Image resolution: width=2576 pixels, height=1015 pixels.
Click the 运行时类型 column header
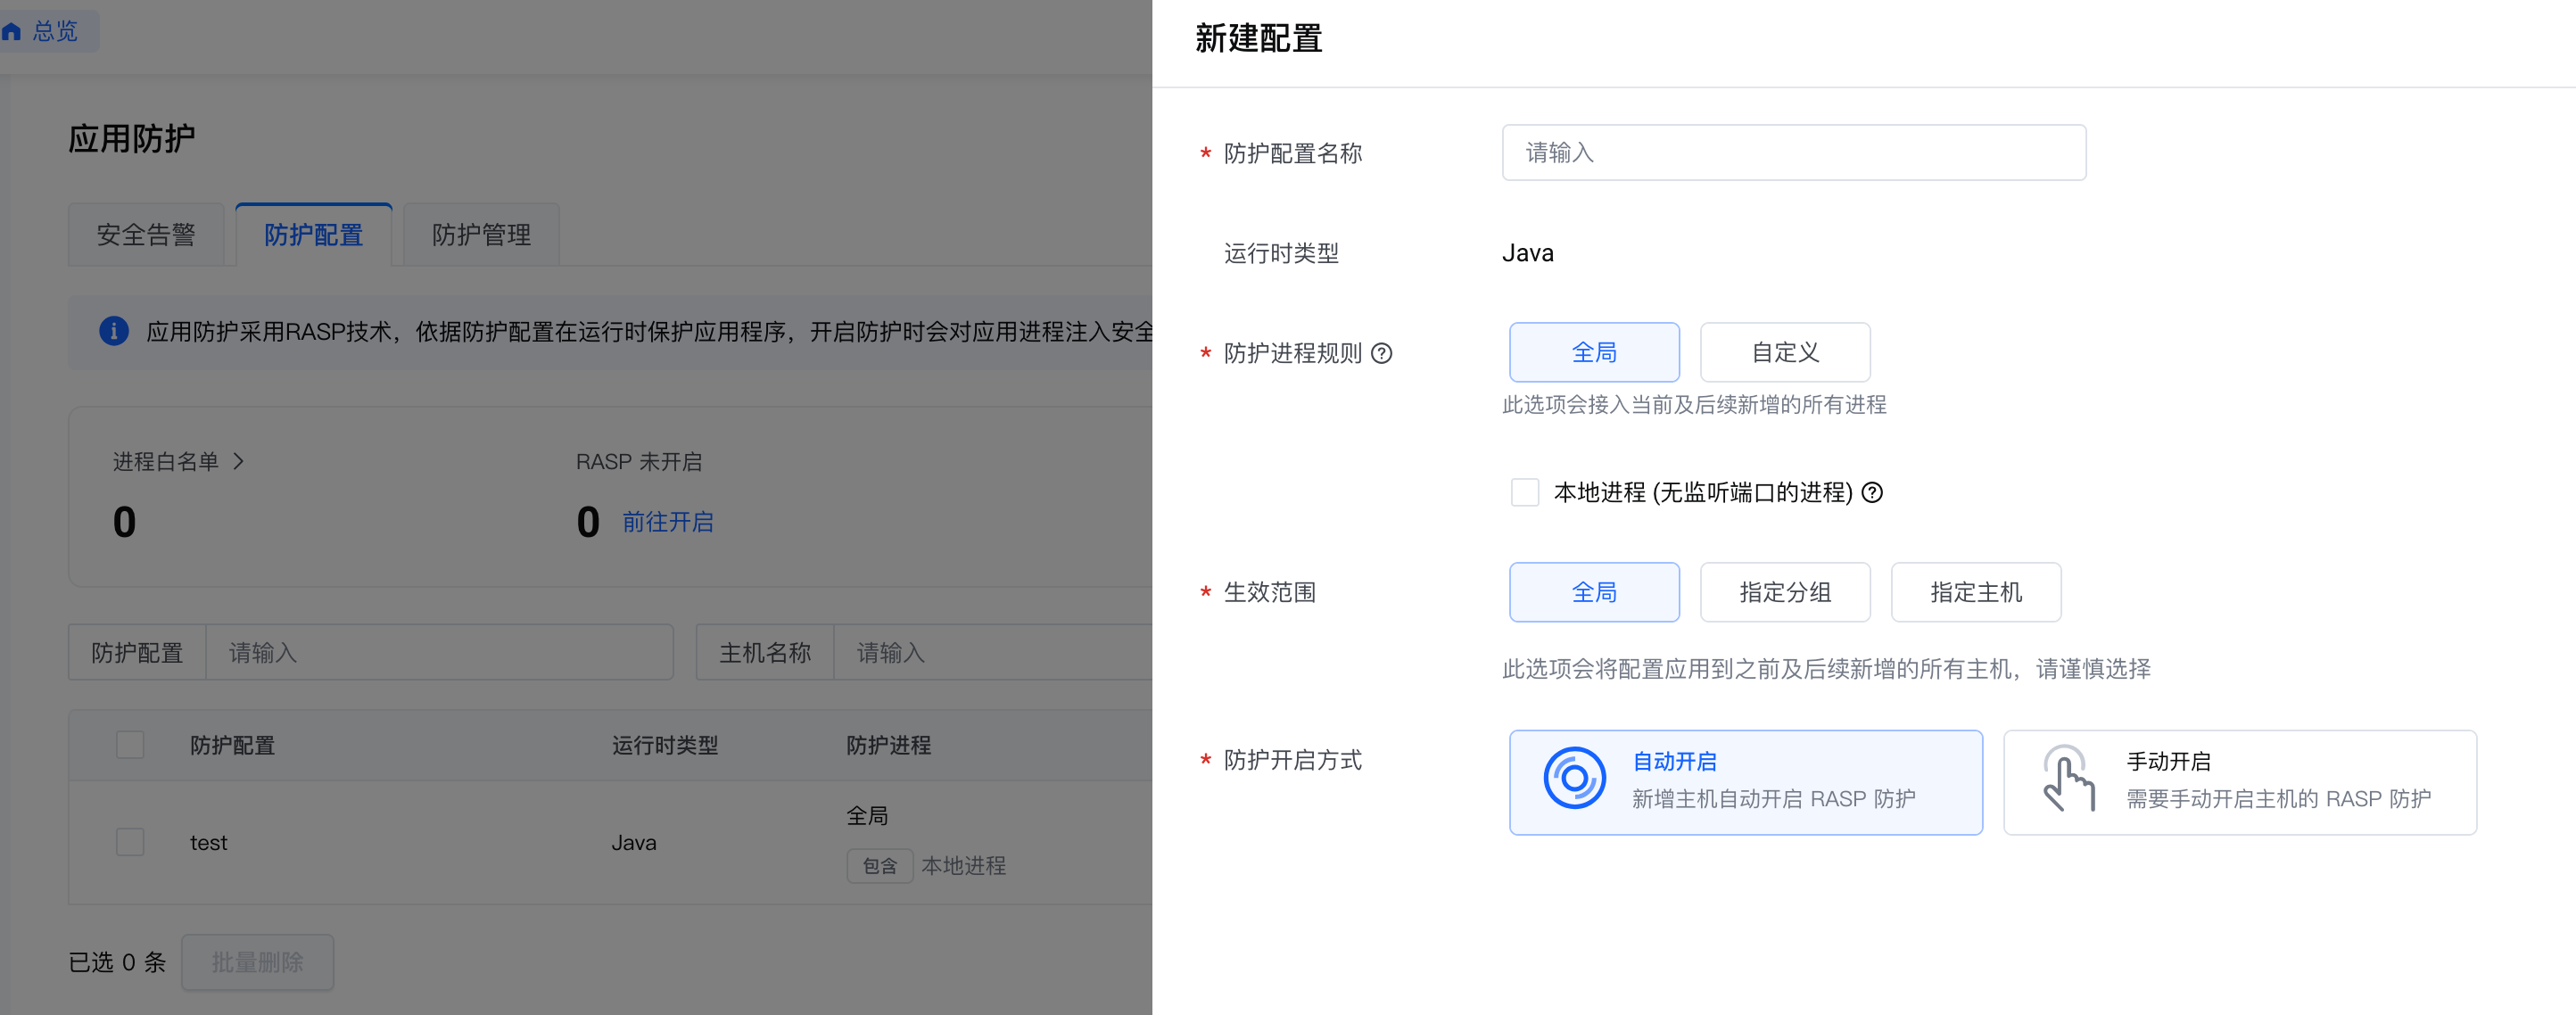pos(665,745)
